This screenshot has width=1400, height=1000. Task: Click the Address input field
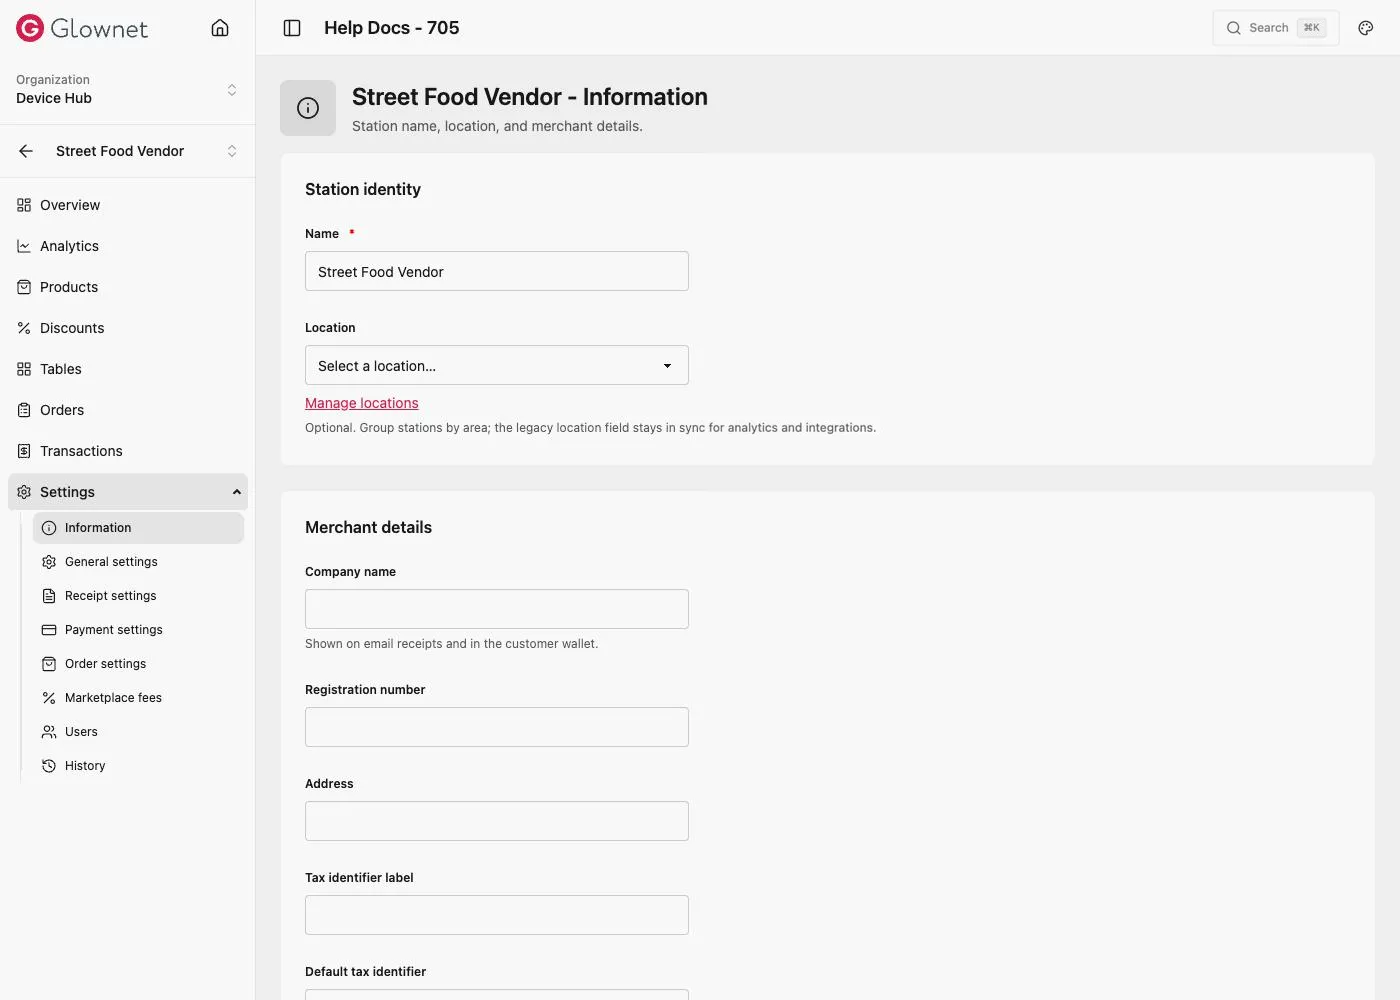(497, 821)
